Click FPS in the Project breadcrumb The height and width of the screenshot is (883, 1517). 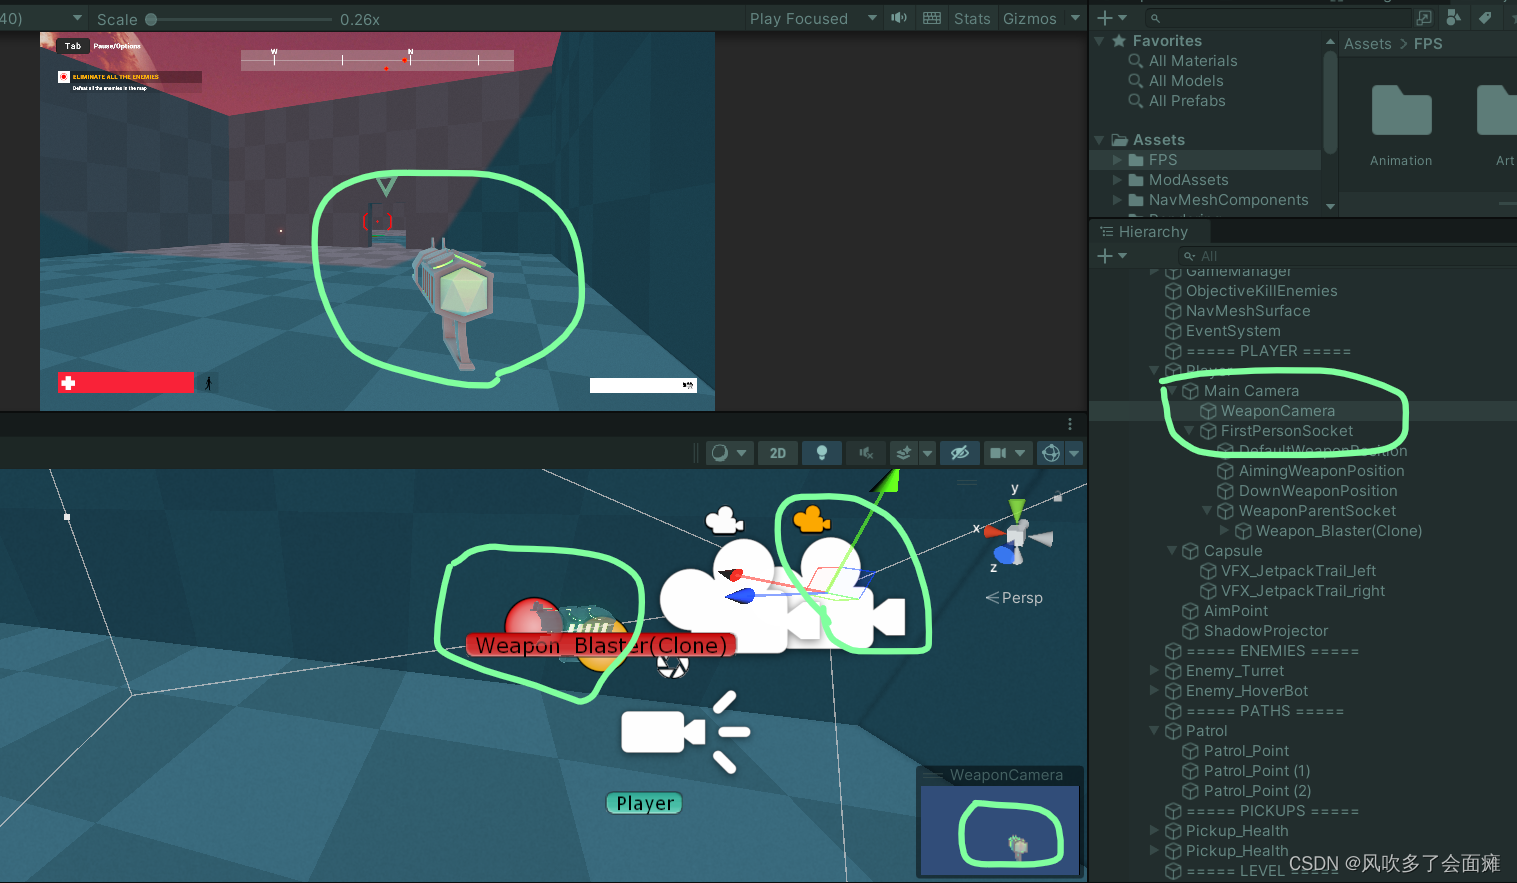tap(1428, 43)
